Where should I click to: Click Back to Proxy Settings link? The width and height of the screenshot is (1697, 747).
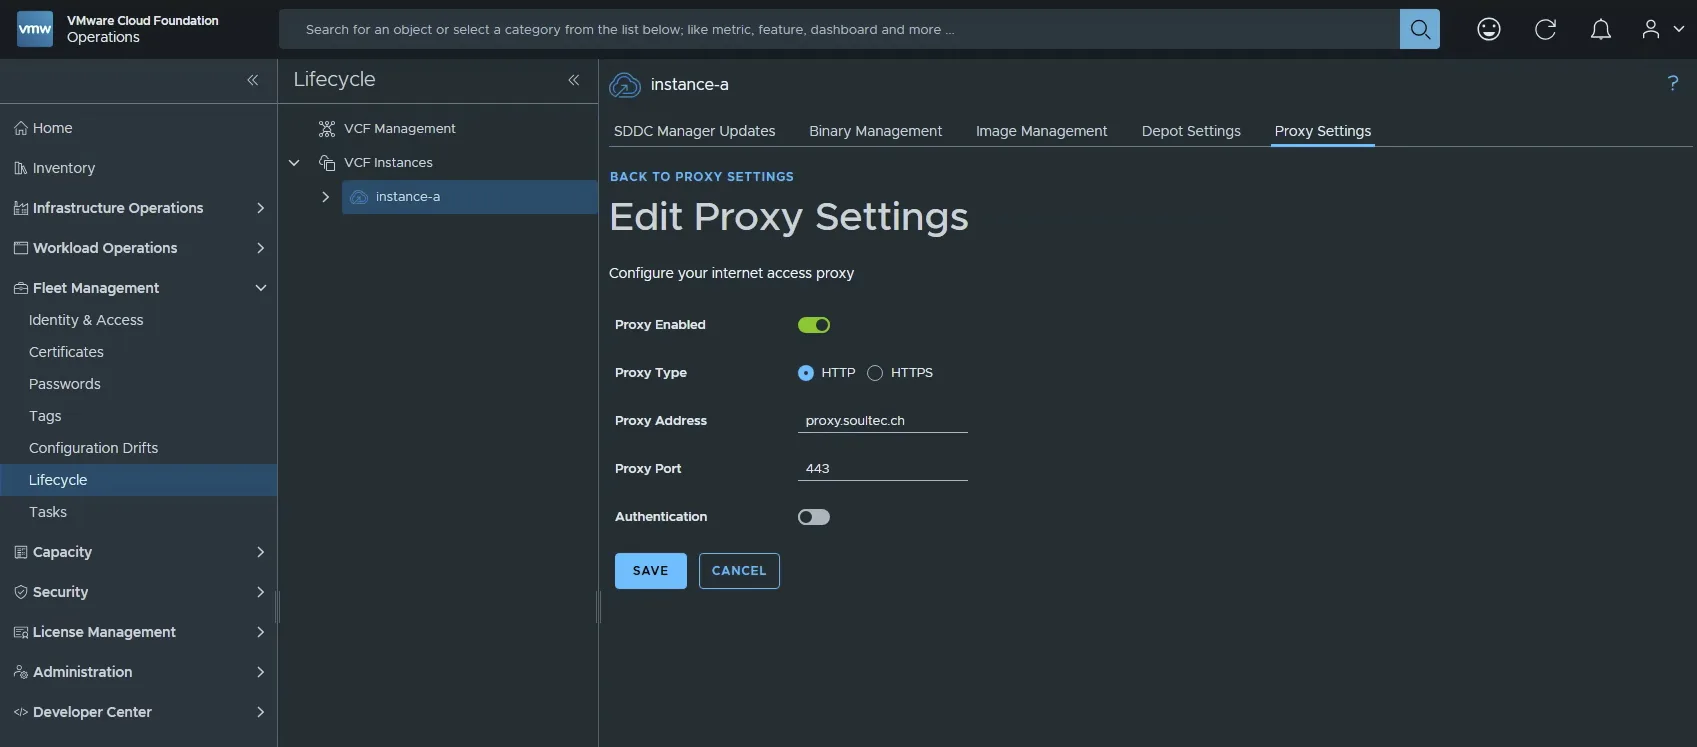pyautogui.click(x=701, y=177)
